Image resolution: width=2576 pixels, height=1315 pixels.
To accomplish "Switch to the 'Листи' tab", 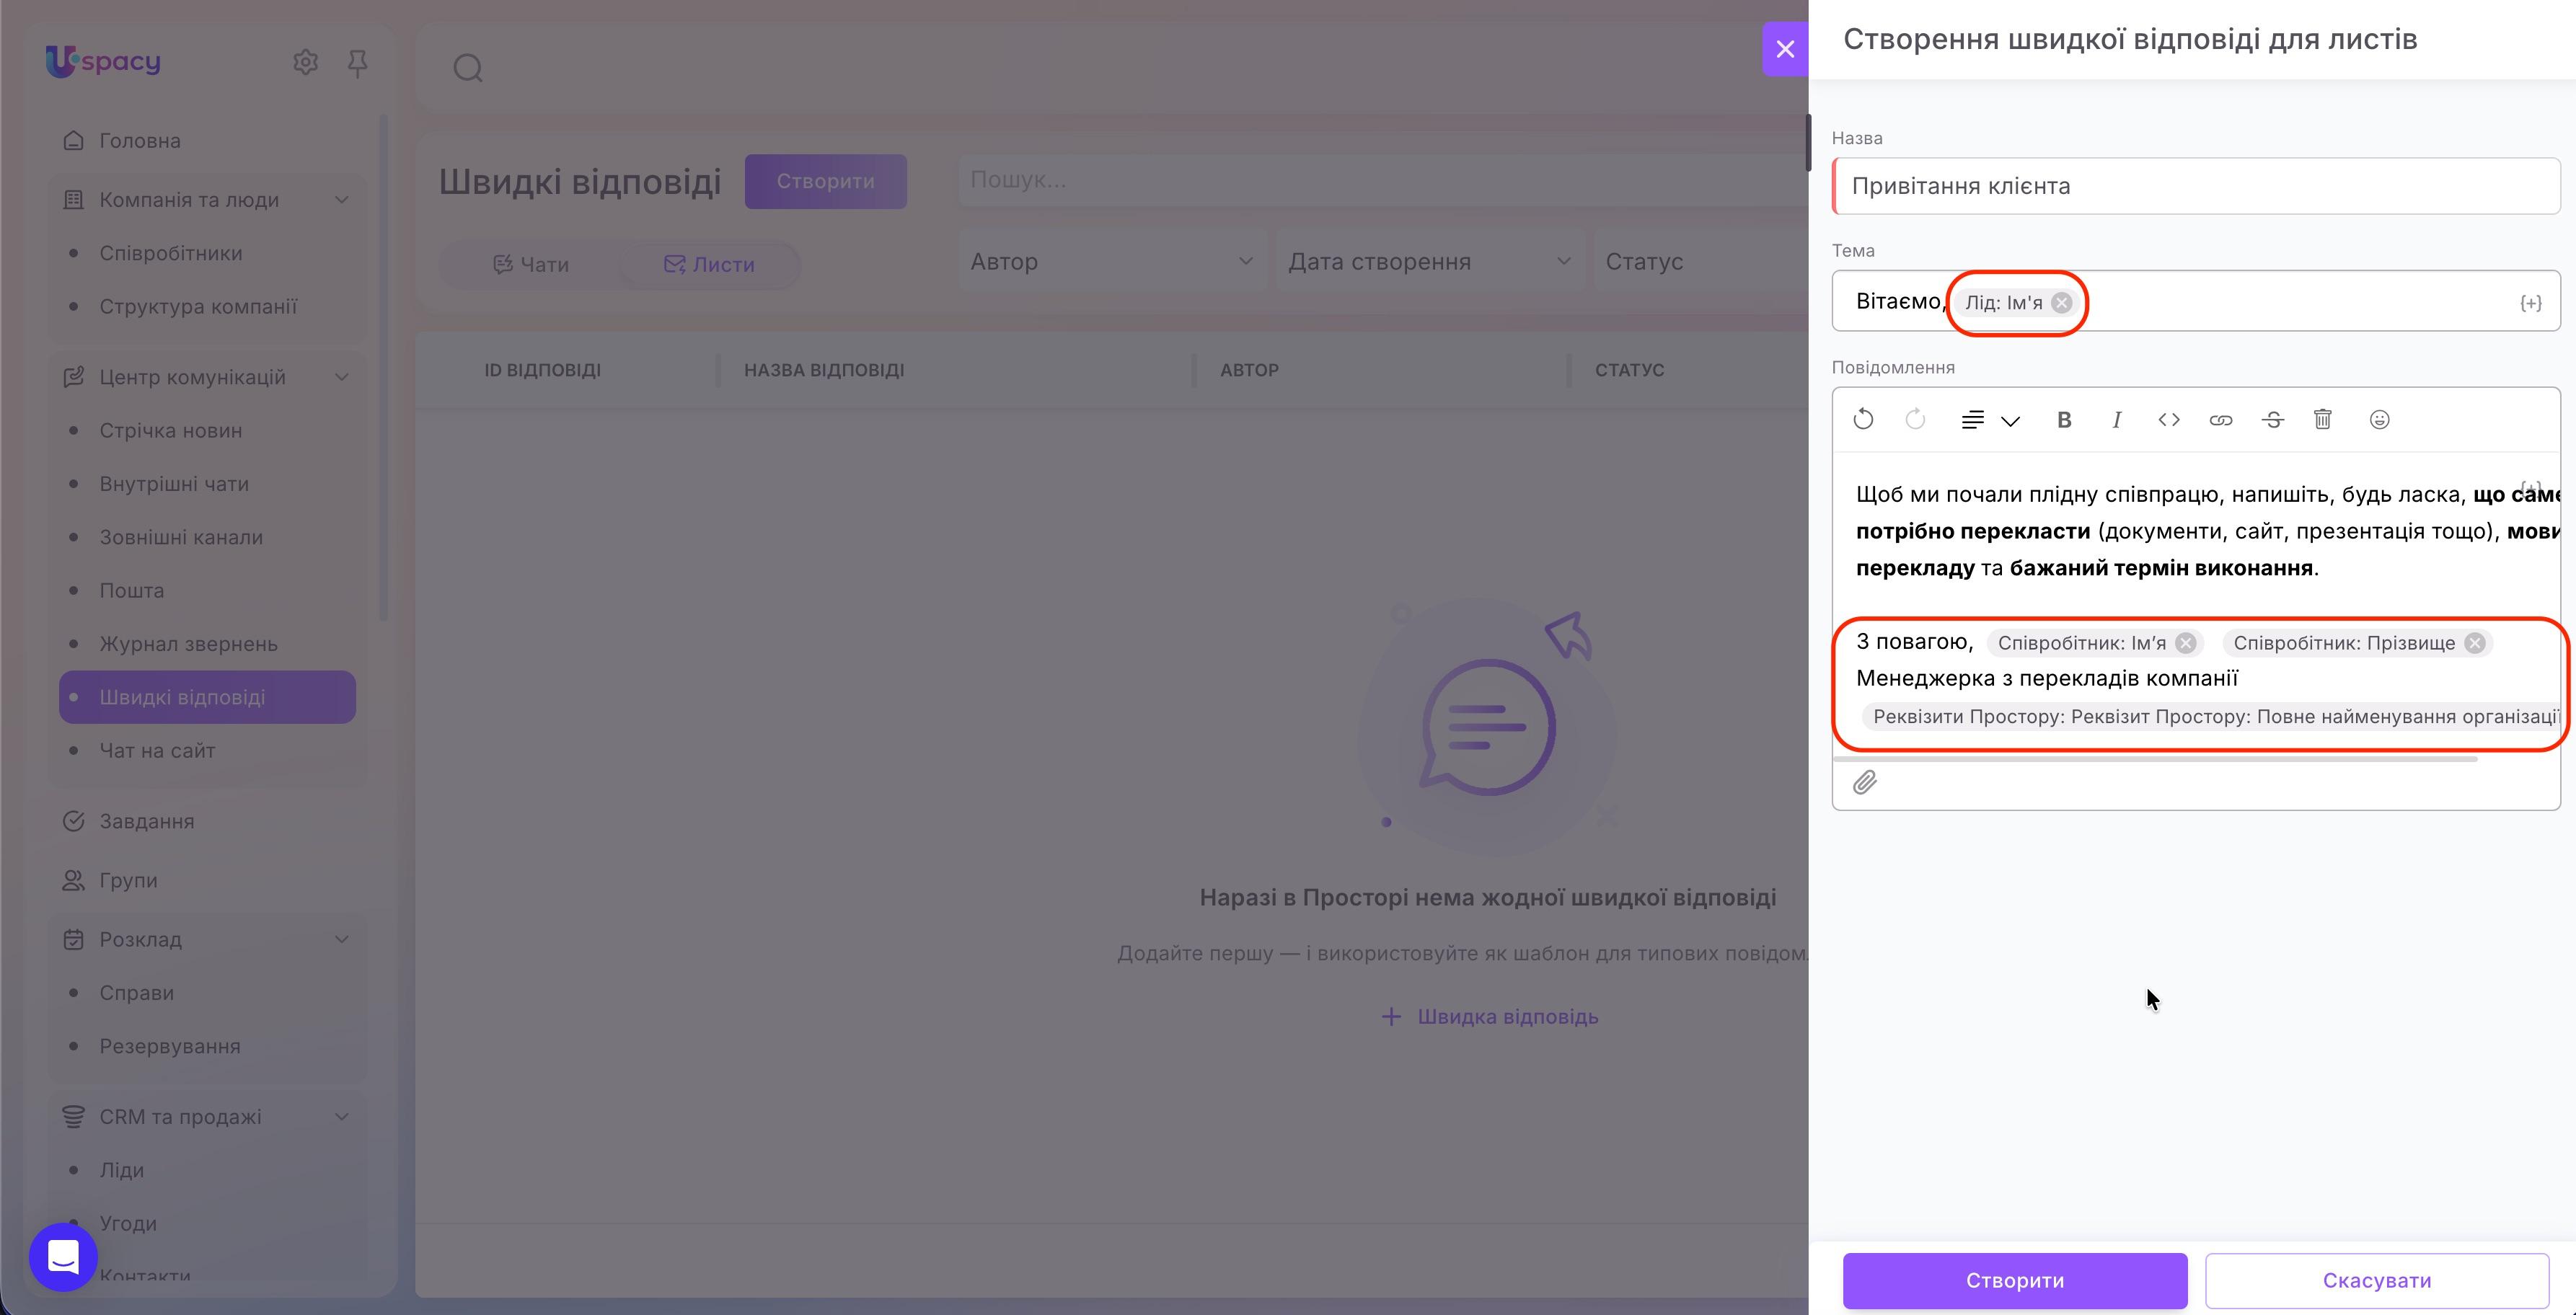I will click(x=709, y=264).
